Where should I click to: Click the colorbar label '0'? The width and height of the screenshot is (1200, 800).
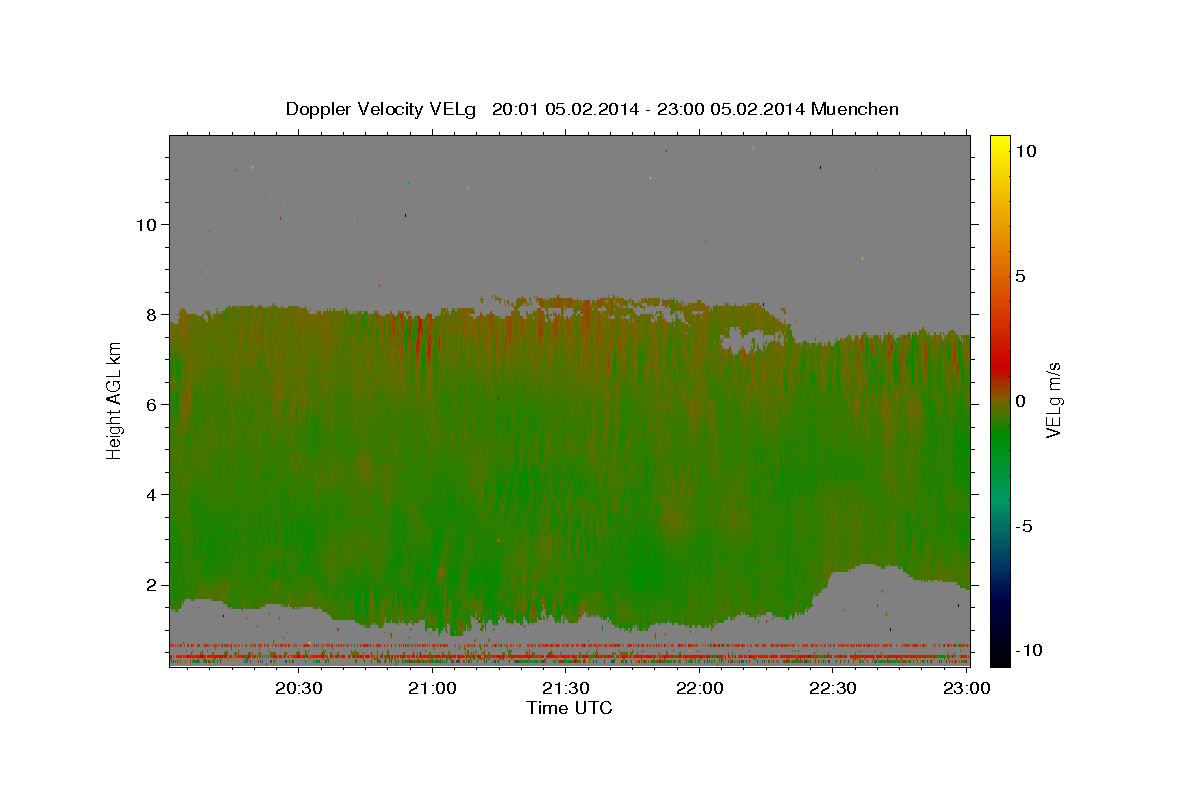(x=1020, y=401)
